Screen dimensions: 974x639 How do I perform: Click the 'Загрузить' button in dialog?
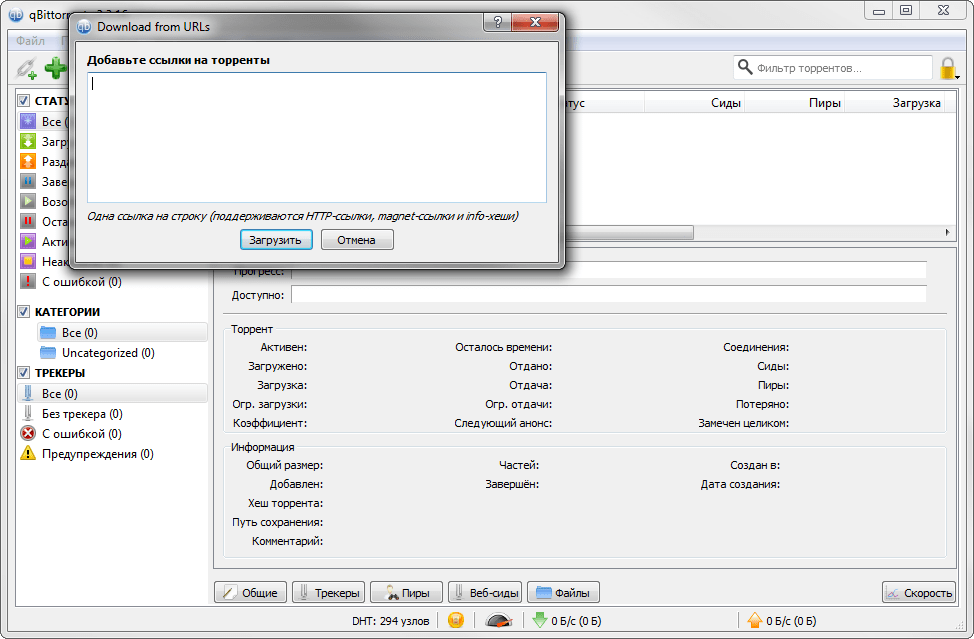tap(275, 240)
